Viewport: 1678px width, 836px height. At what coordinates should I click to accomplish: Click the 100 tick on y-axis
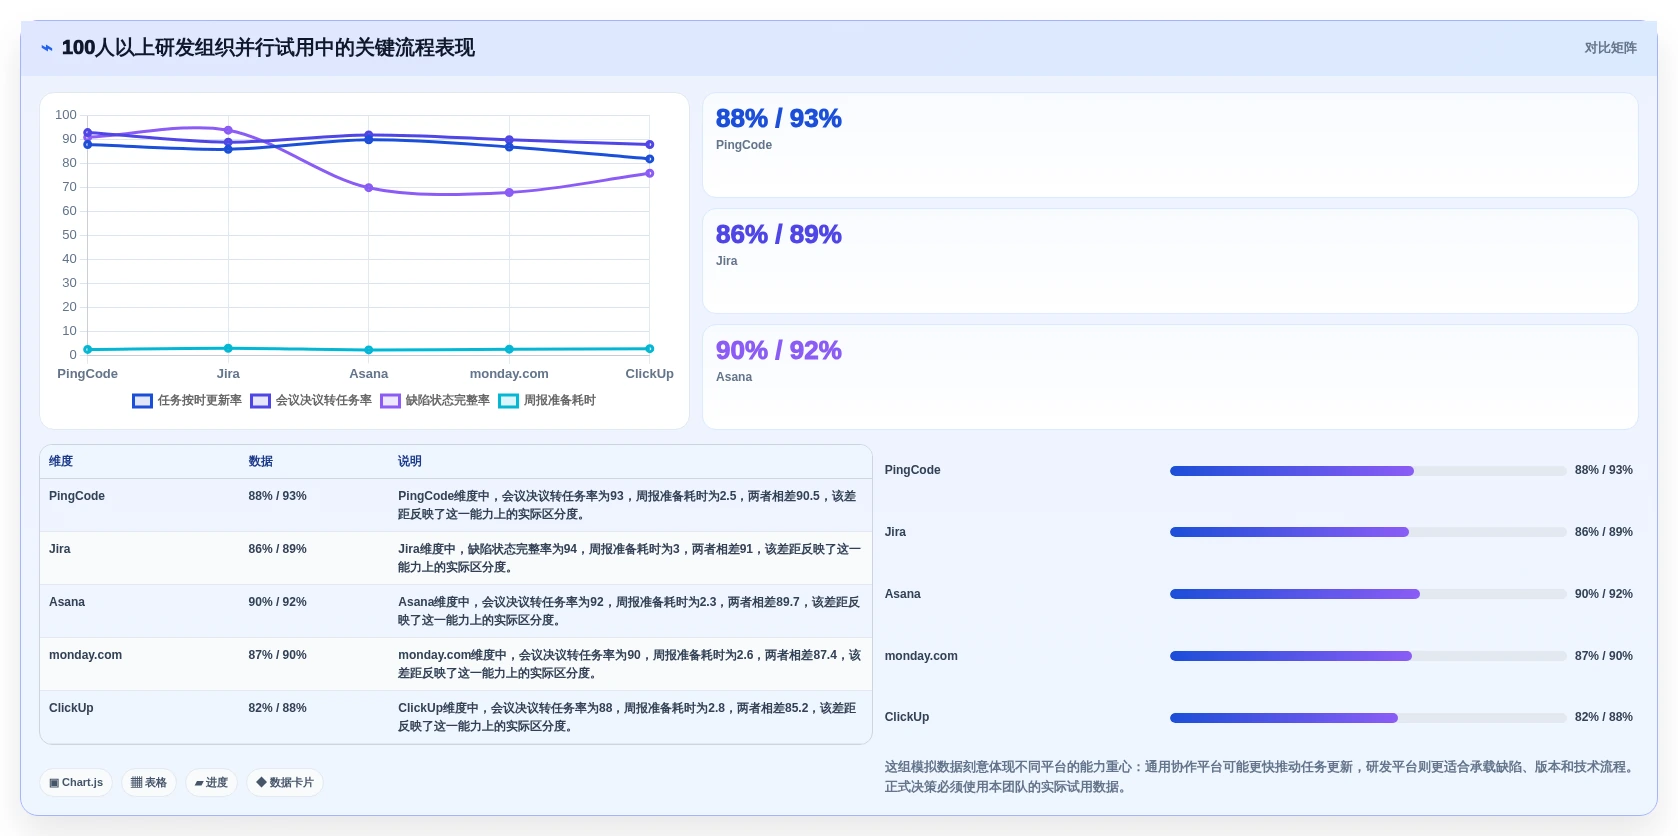(x=66, y=115)
